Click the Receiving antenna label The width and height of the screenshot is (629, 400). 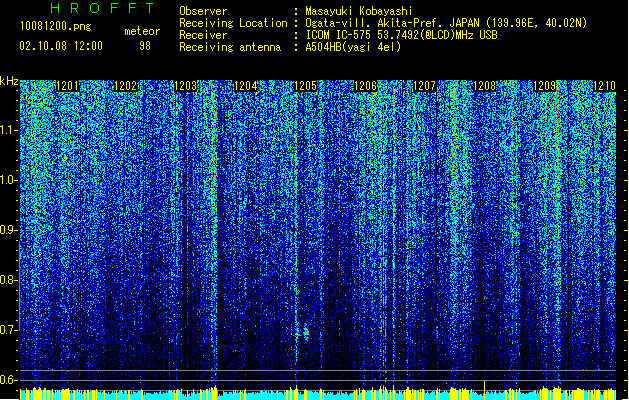(x=230, y=47)
